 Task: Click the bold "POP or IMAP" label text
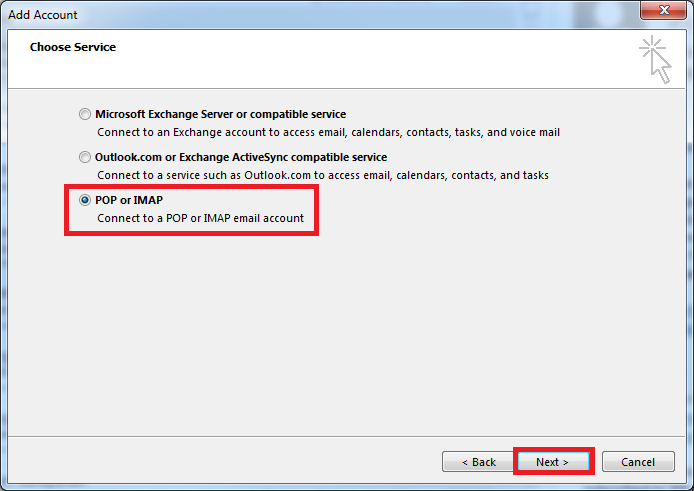coord(129,200)
